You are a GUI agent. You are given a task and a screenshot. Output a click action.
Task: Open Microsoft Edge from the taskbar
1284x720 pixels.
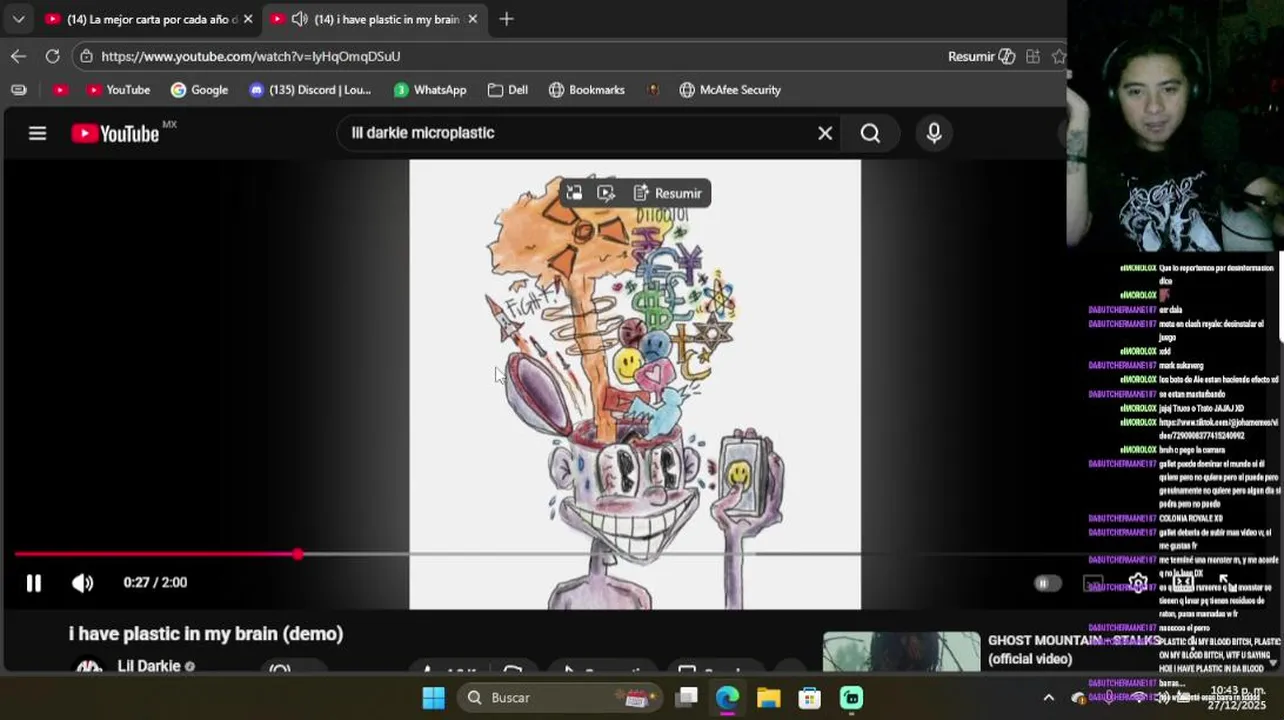tap(727, 698)
